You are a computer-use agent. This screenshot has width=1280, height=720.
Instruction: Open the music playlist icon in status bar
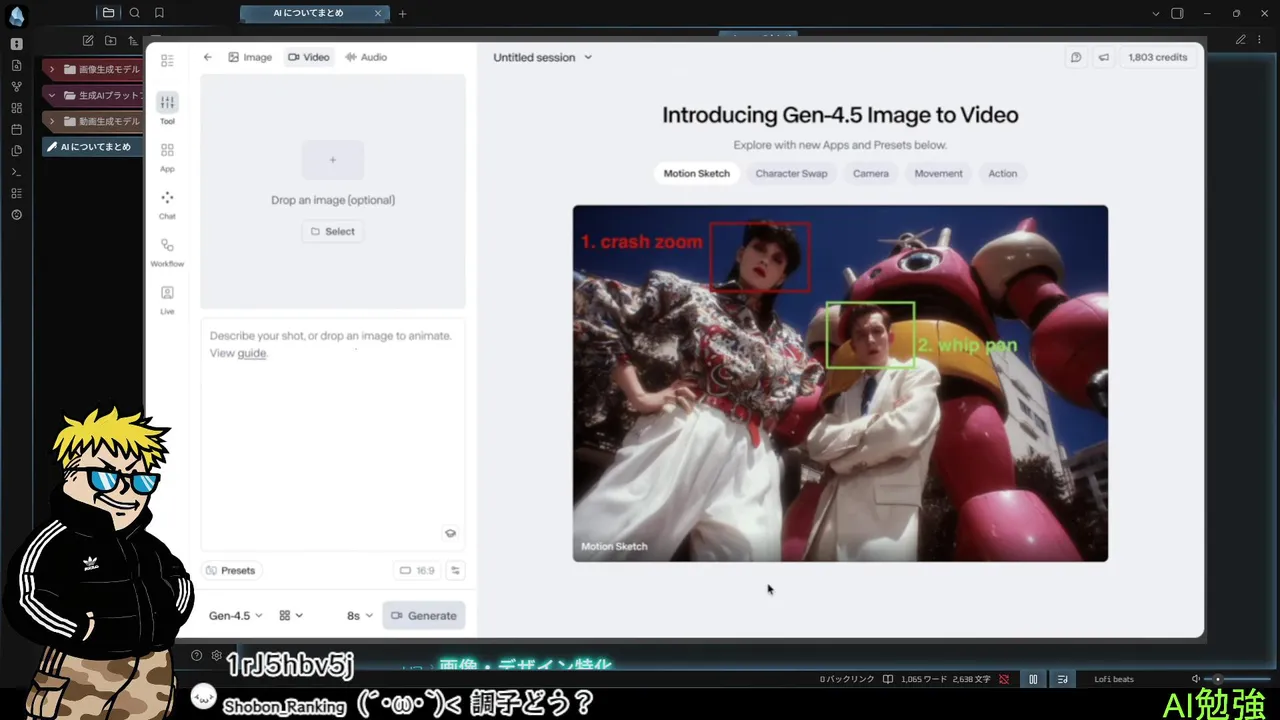point(1063,679)
